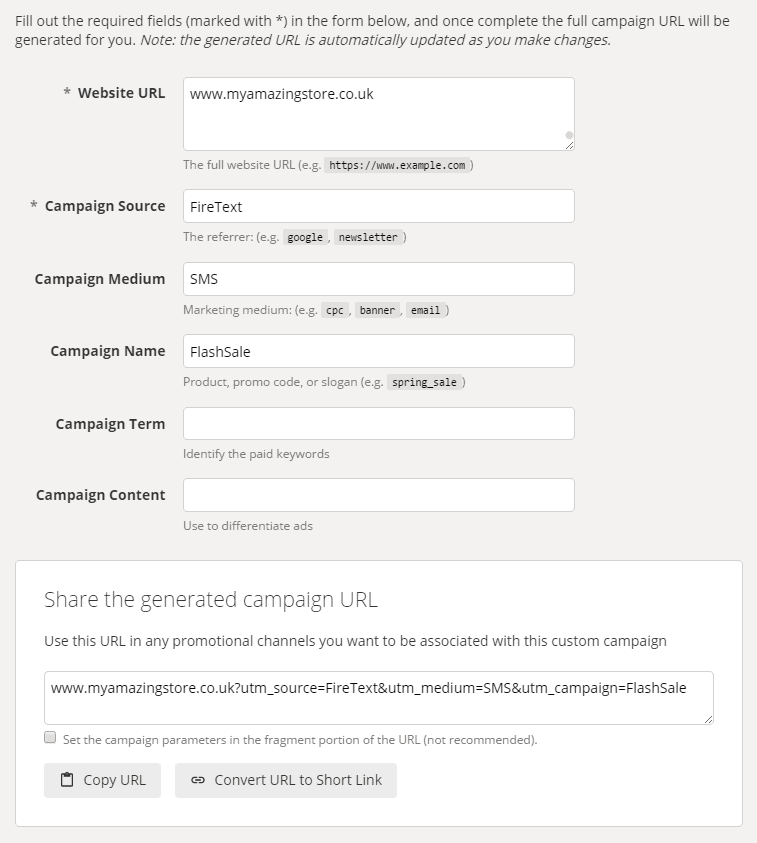This screenshot has height=843, width=757.
Task: Click the clipboard icon on Copy URL
Action: click(x=67, y=780)
